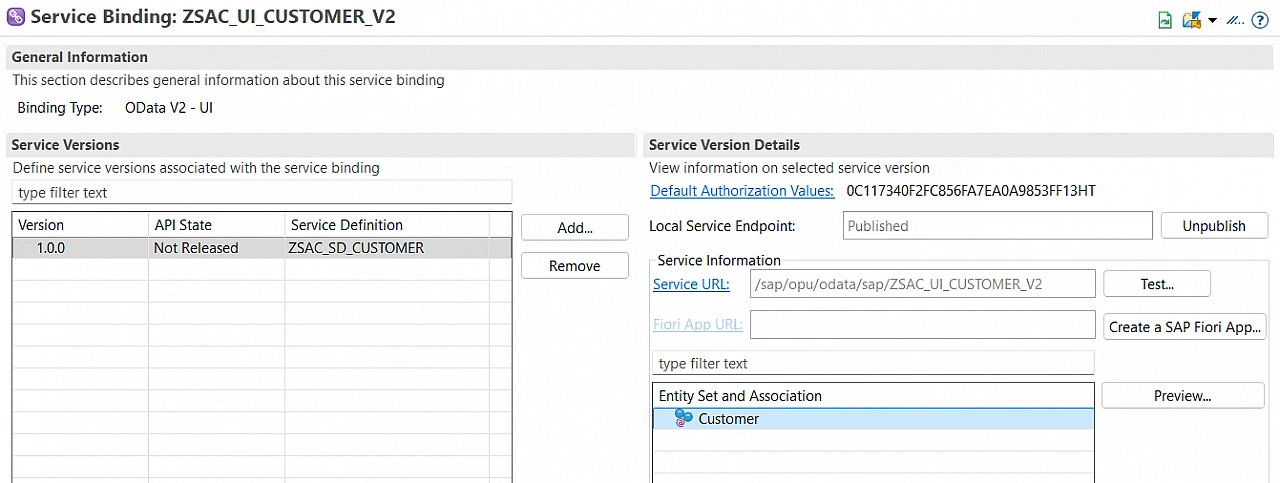The height and width of the screenshot is (483, 1280).
Task: Click Create a SAP Fiori App... button
Action: [1186, 326]
